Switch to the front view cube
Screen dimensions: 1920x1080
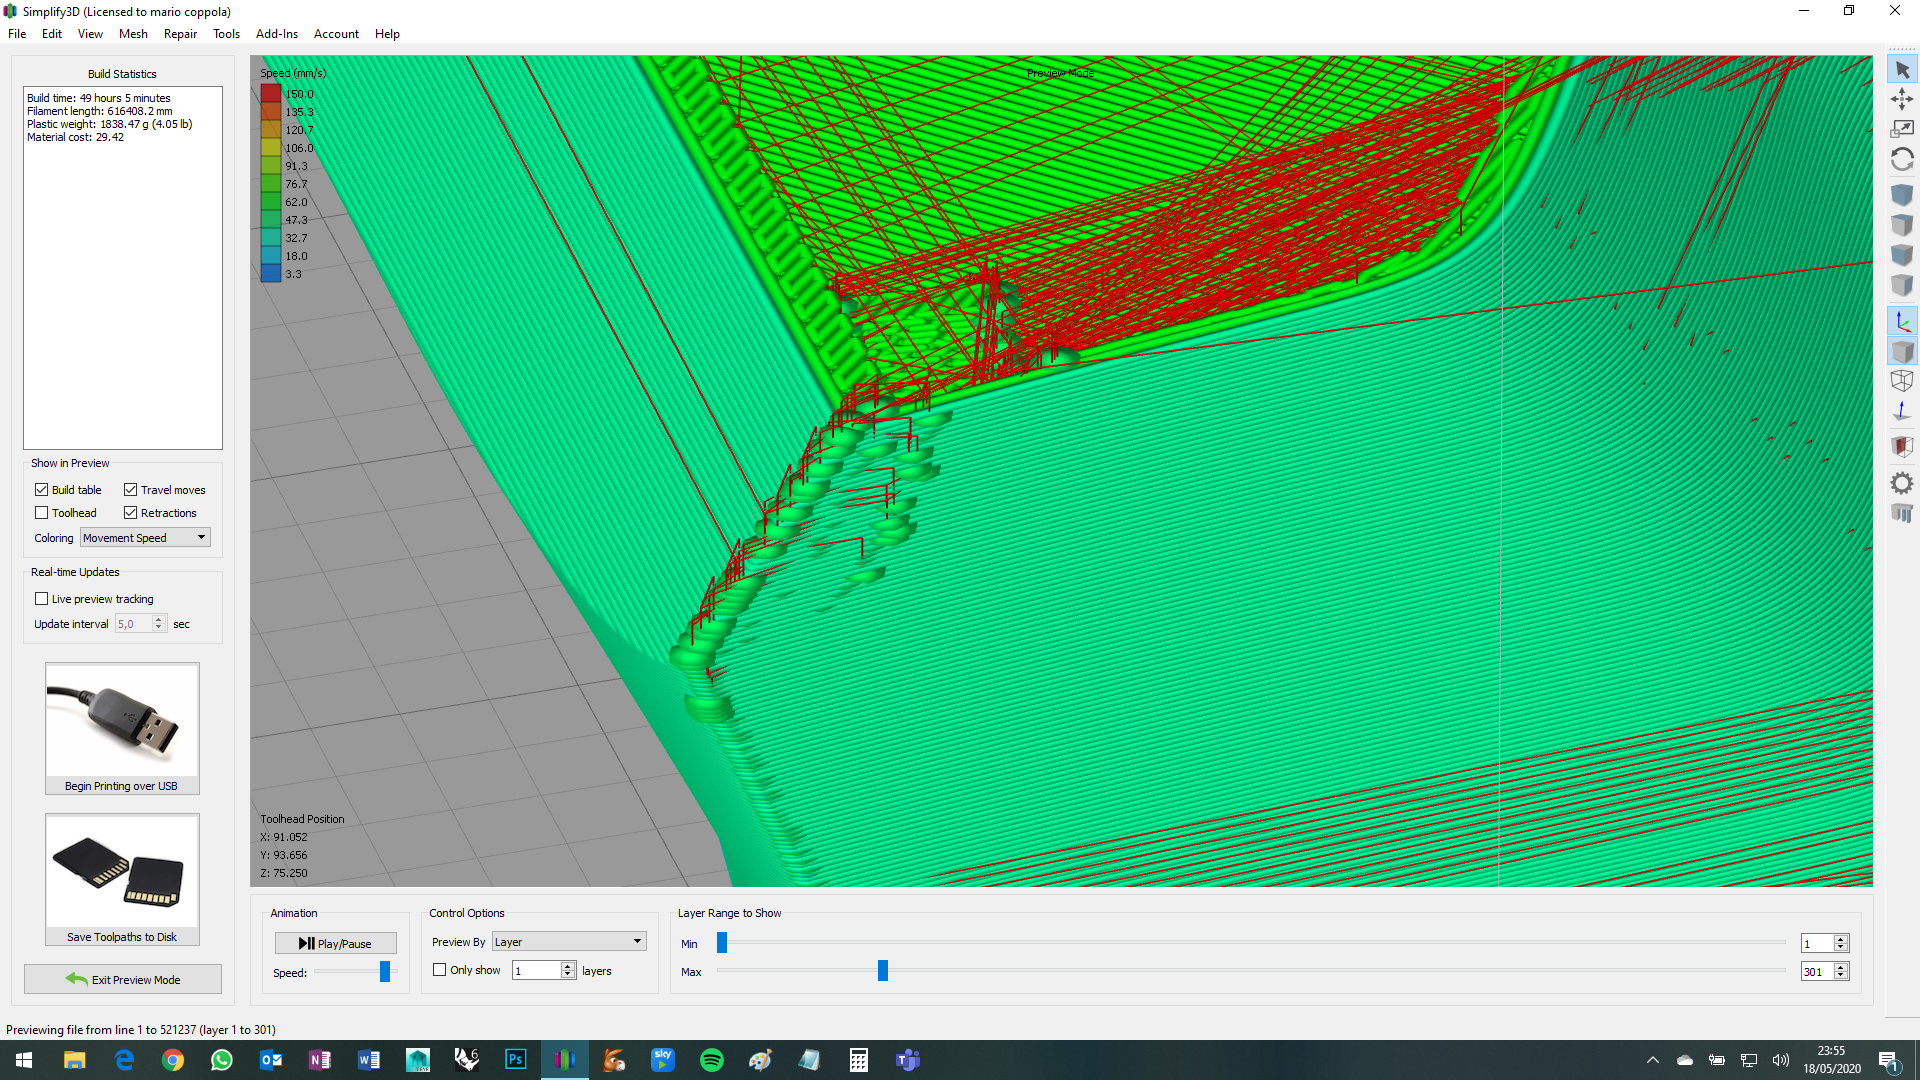(1902, 255)
